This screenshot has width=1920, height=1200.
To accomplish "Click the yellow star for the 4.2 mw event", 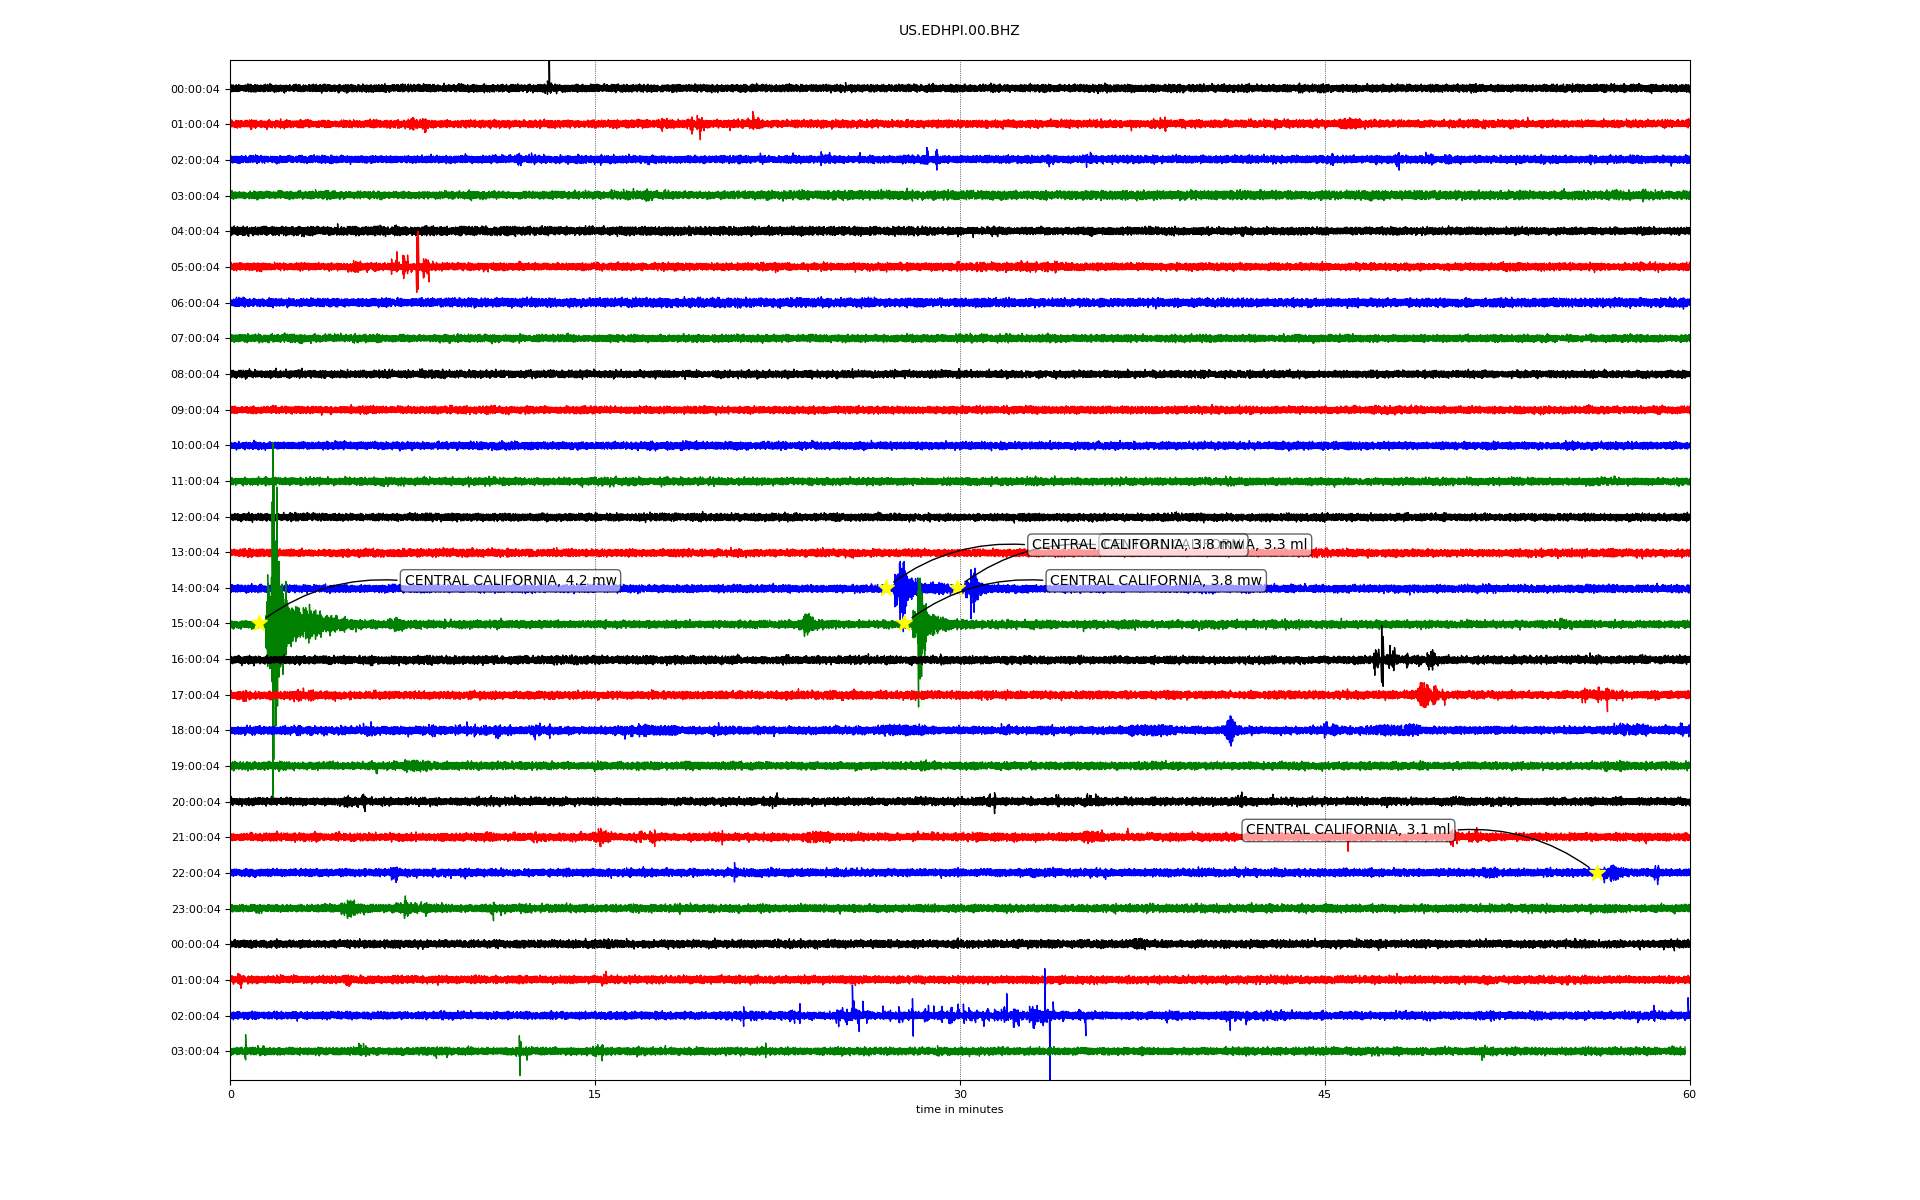I will pyautogui.click(x=259, y=623).
